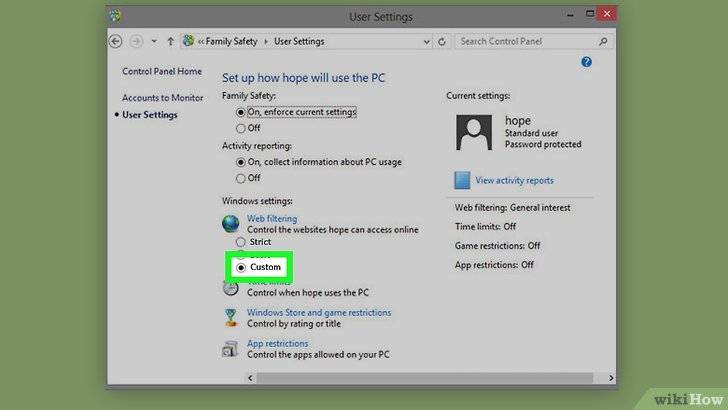Open Help with the blue question mark
Screen dimensions: 728x410
(587, 61)
